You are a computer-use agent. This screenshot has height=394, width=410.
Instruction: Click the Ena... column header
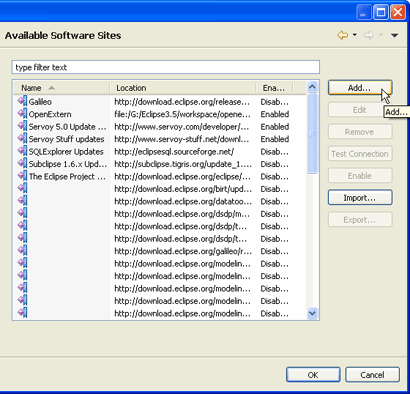[x=274, y=88]
